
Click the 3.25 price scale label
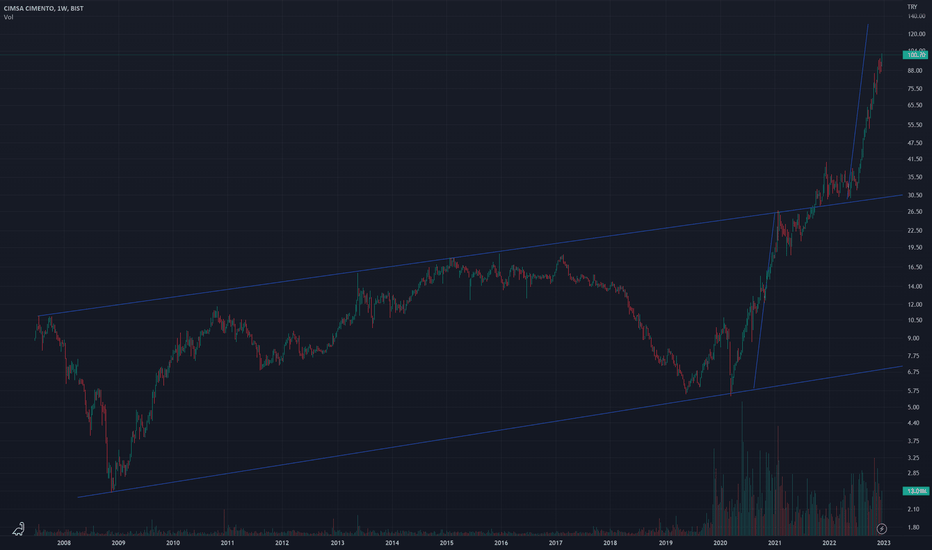(914, 458)
